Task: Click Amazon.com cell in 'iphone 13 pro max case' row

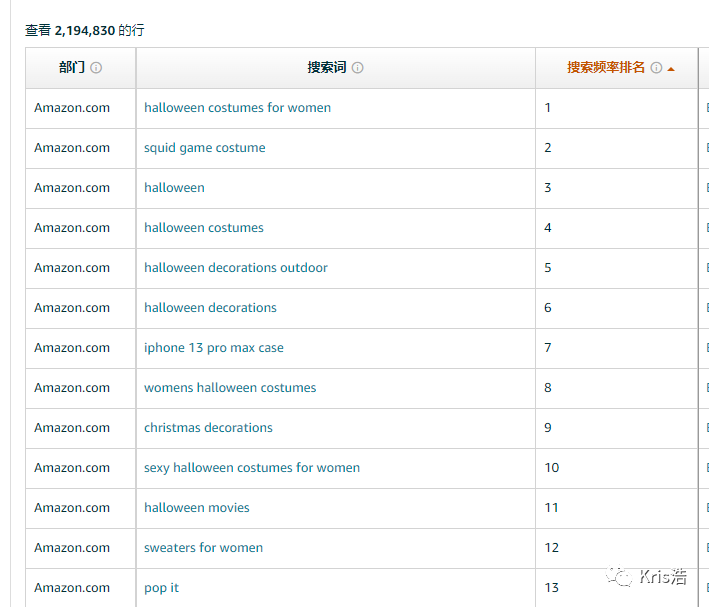Action: pyautogui.click(x=80, y=348)
